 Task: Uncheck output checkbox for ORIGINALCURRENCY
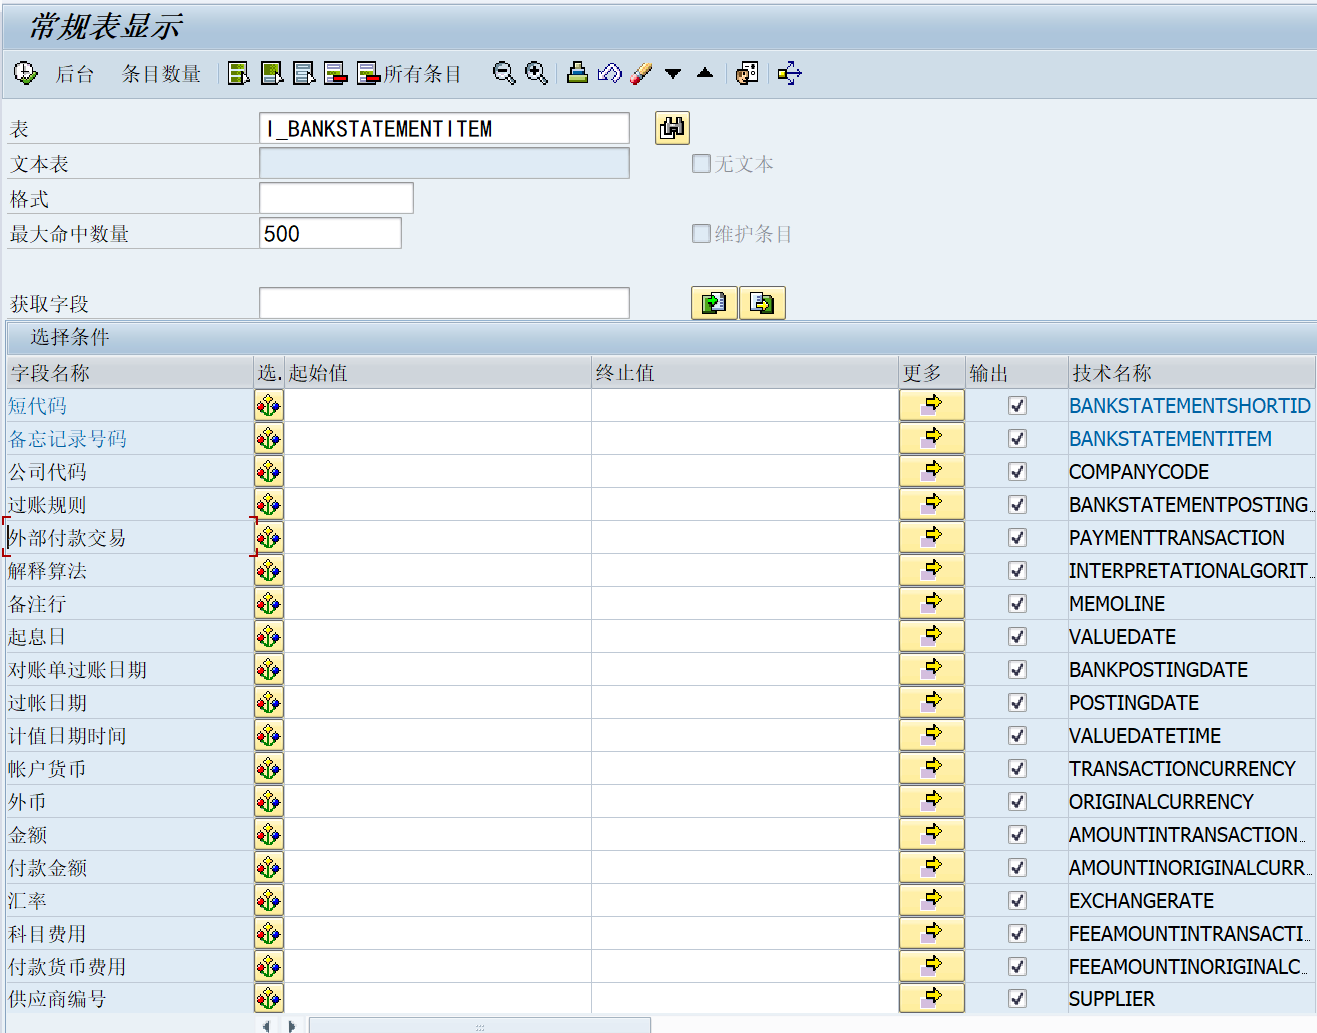tap(1017, 802)
